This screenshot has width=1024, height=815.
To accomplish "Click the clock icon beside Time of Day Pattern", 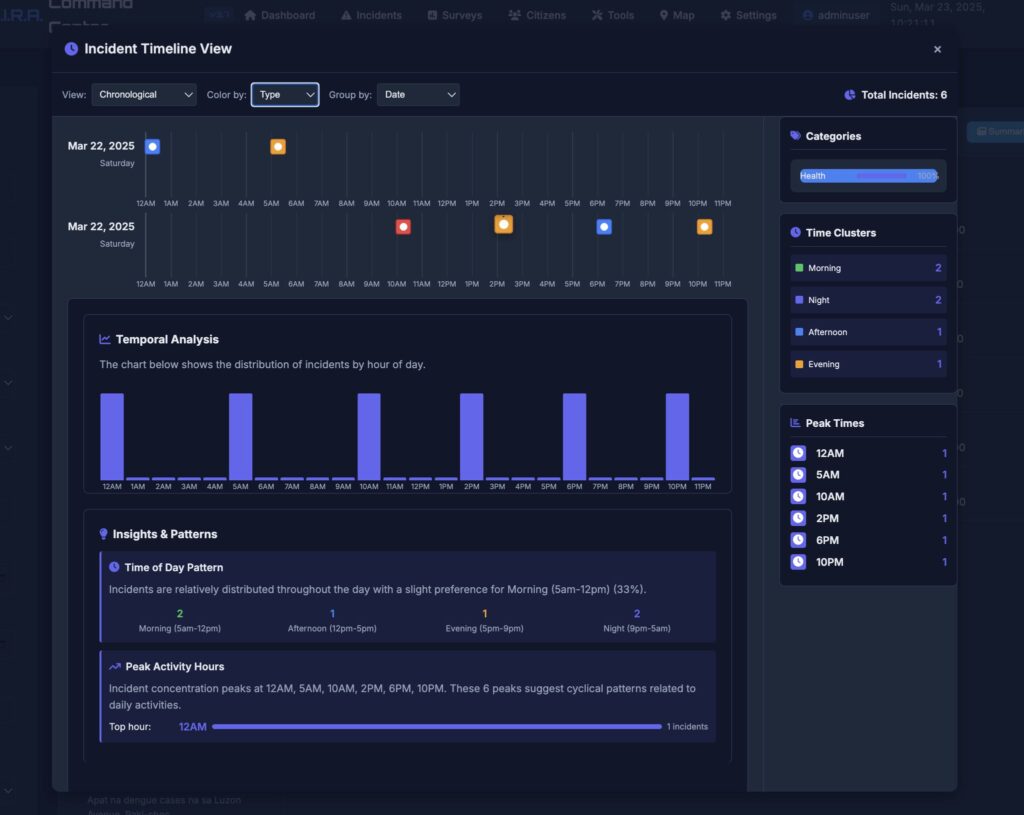I will point(114,567).
